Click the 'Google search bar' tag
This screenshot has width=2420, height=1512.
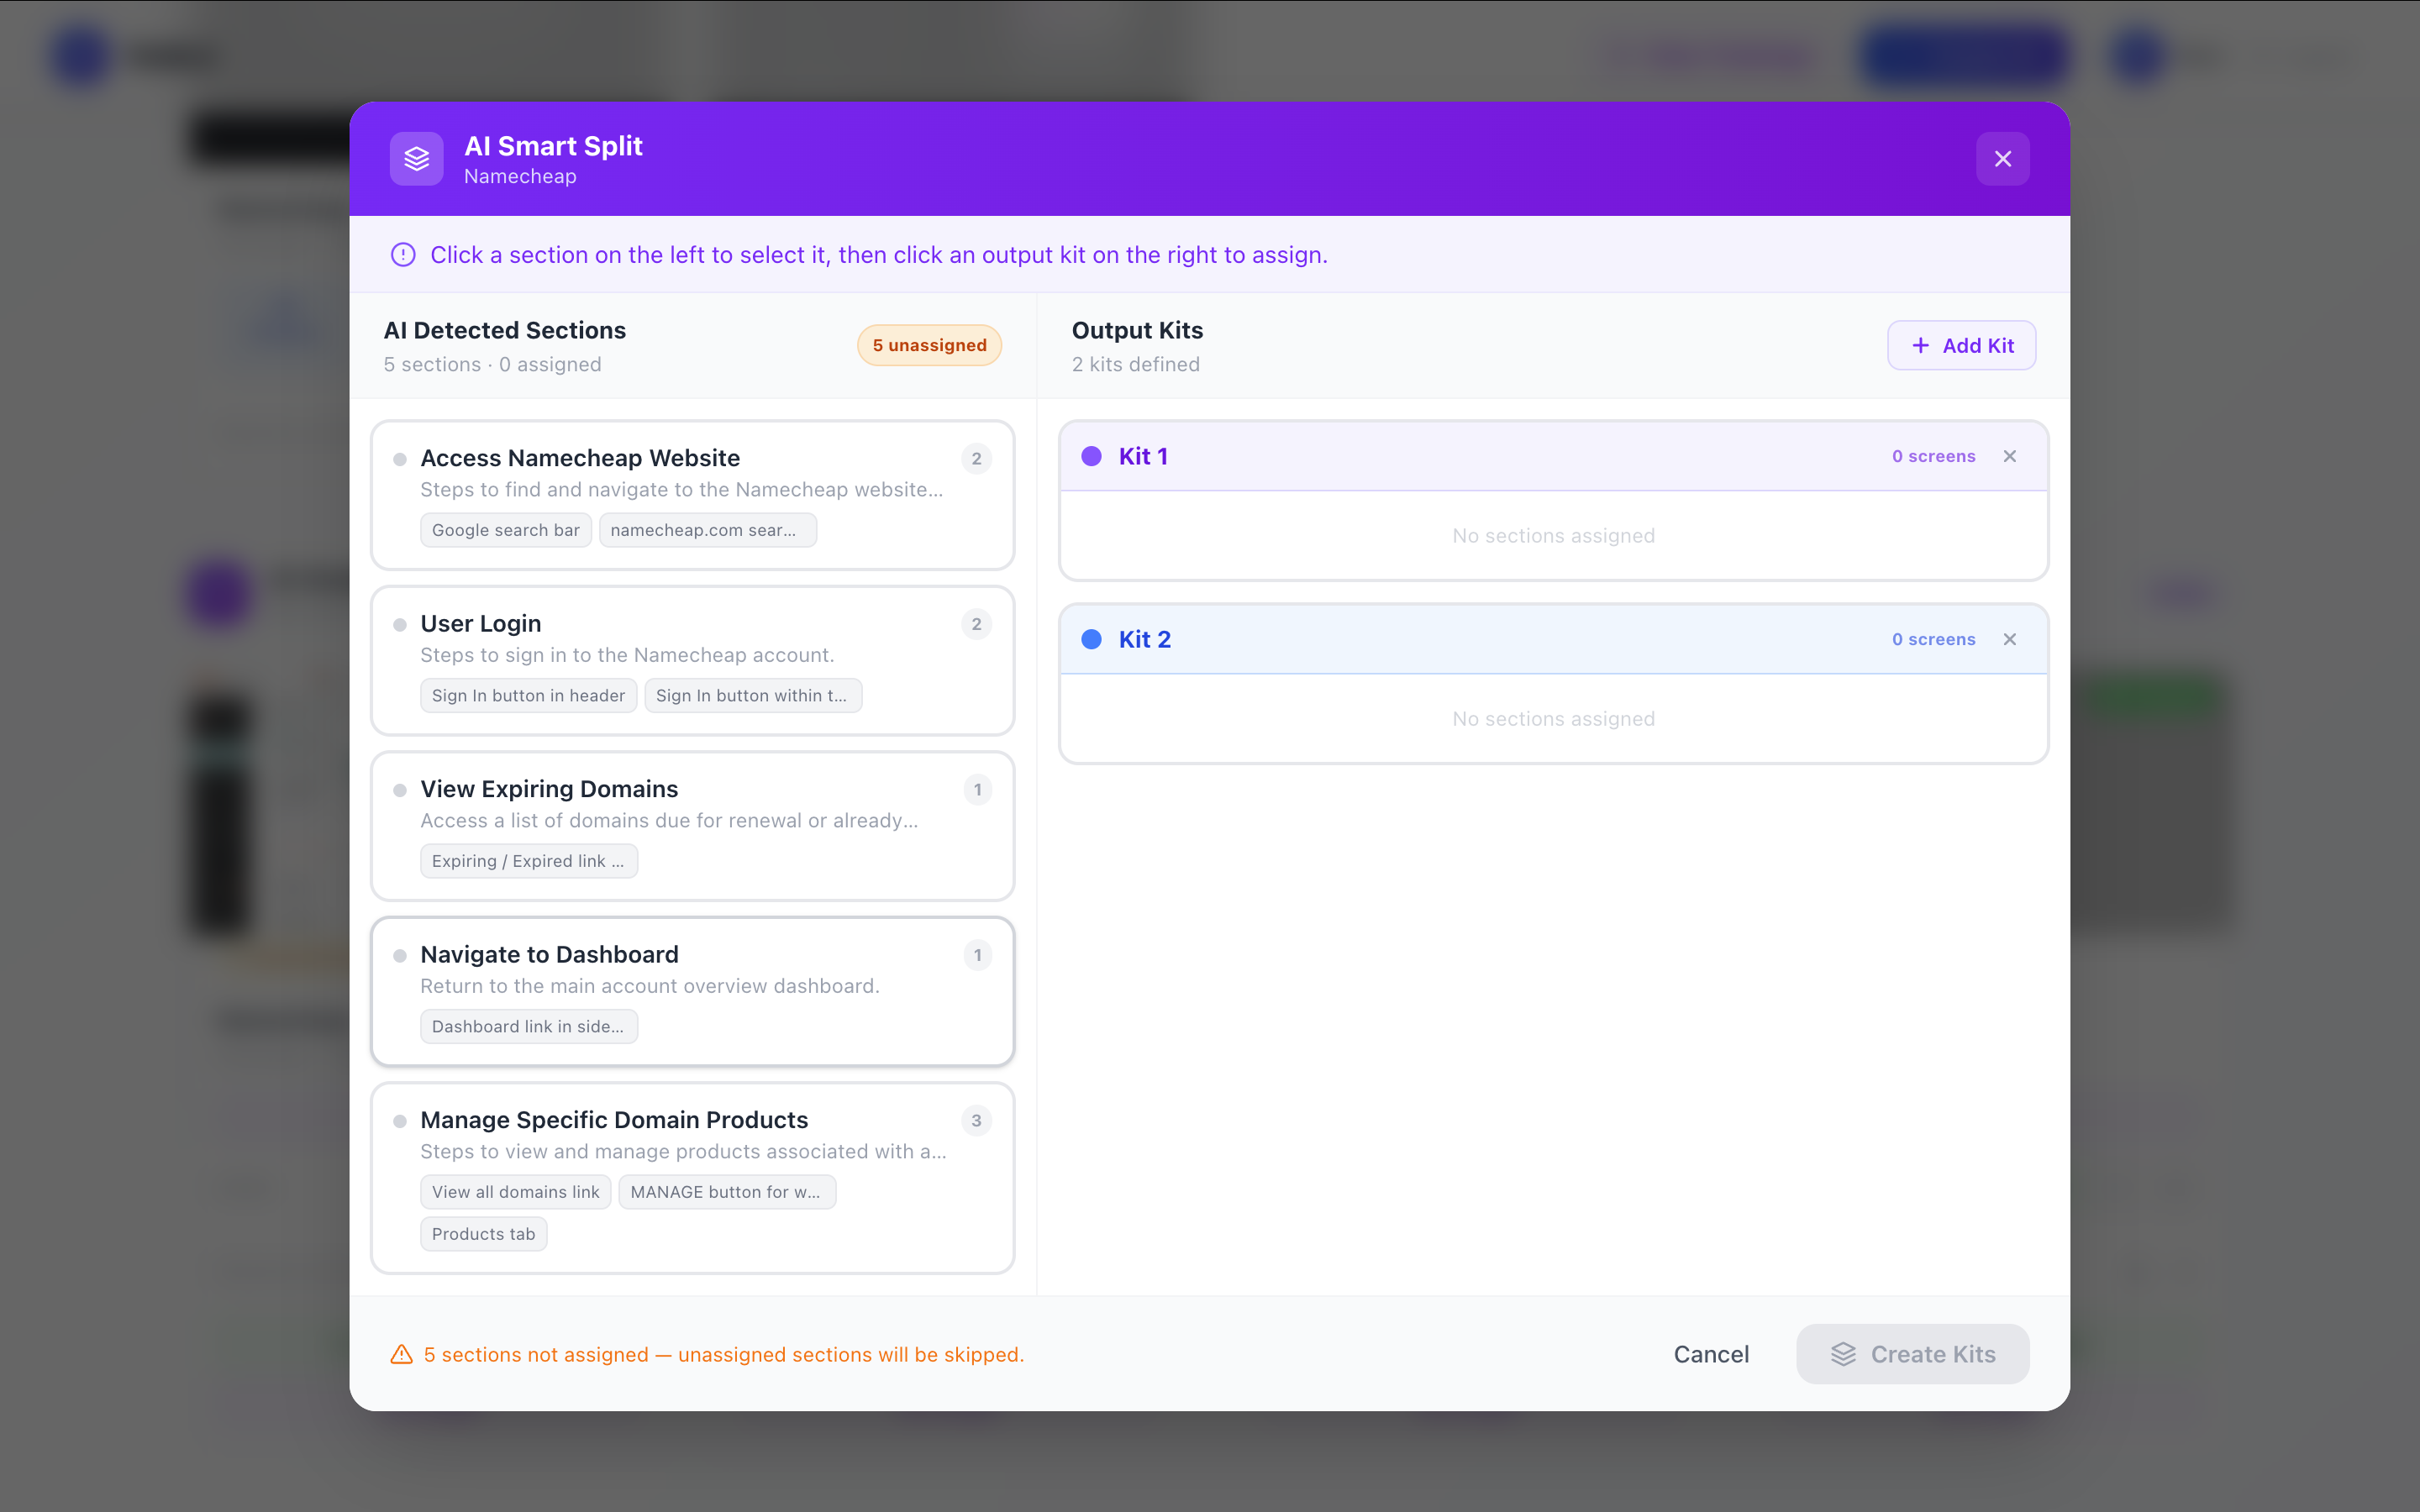505,530
